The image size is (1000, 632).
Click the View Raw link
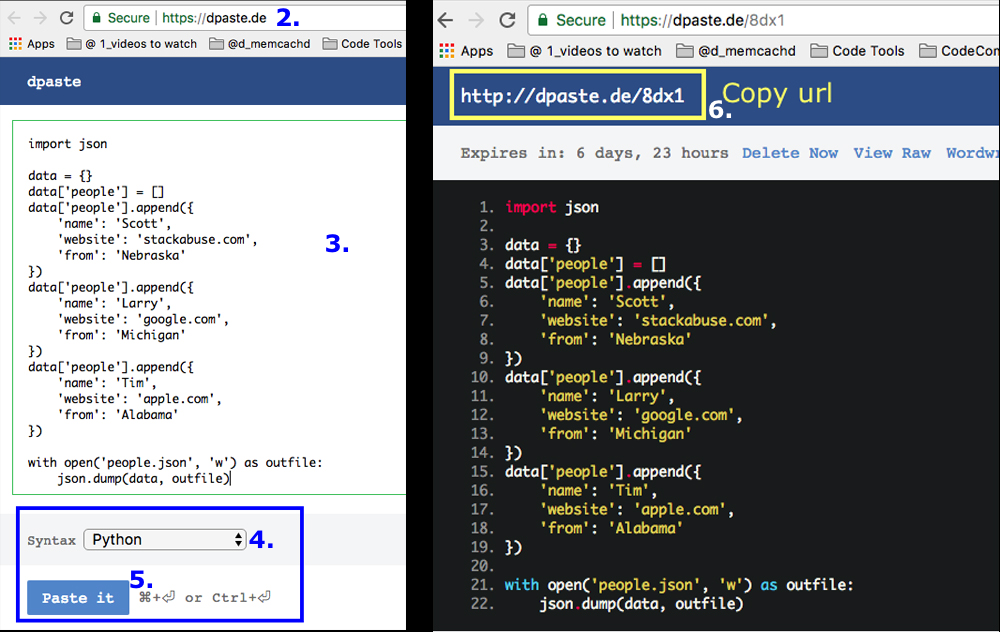pyautogui.click(x=893, y=152)
